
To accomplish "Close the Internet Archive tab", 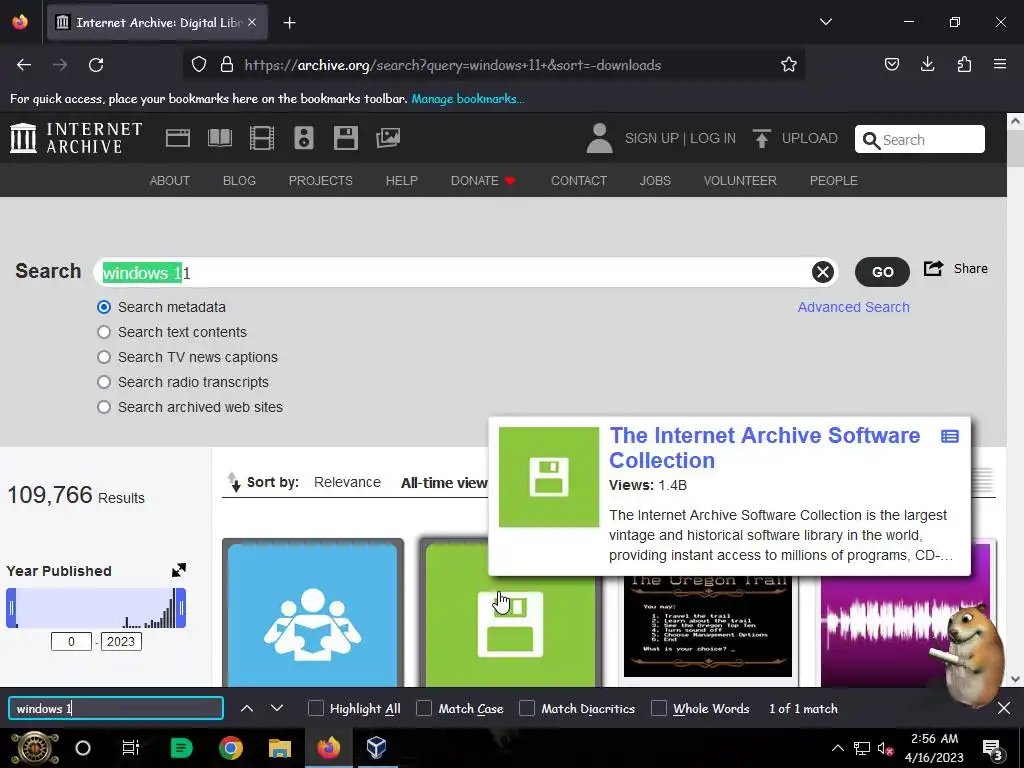I will [252, 22].
